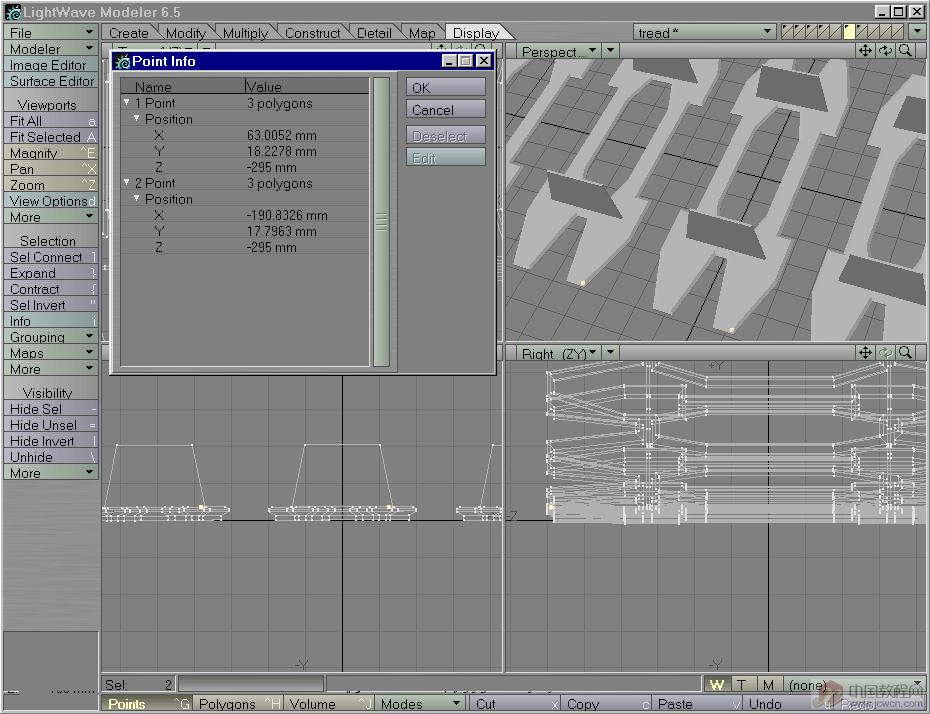Click the magnifier icon of the Perspective viewport
Screen dimensions: 930x714
(905, 51)
